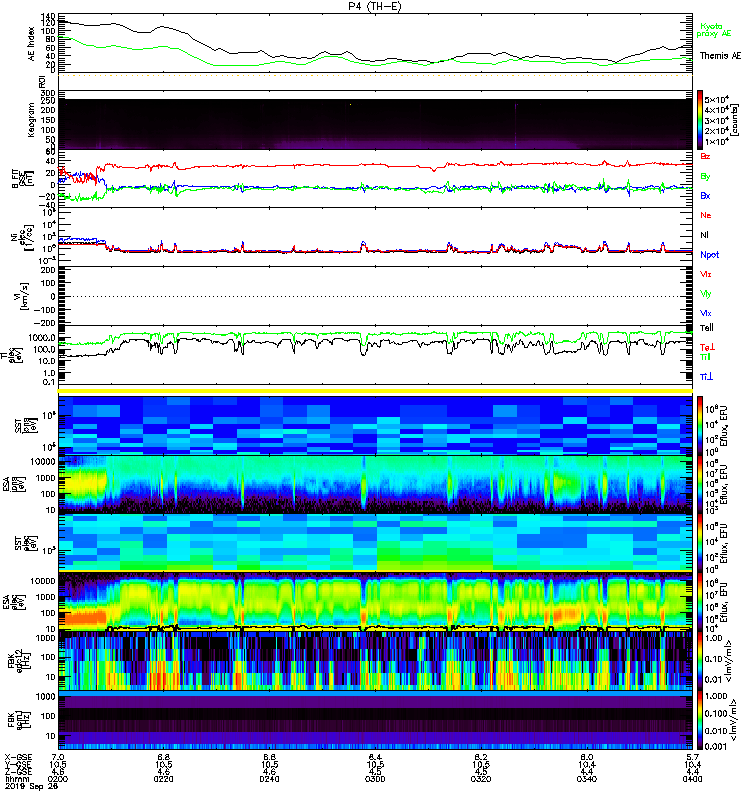The image size is (750, 800).
Task: Click the "0200" time axis label
Action: [x=58, y=779]
